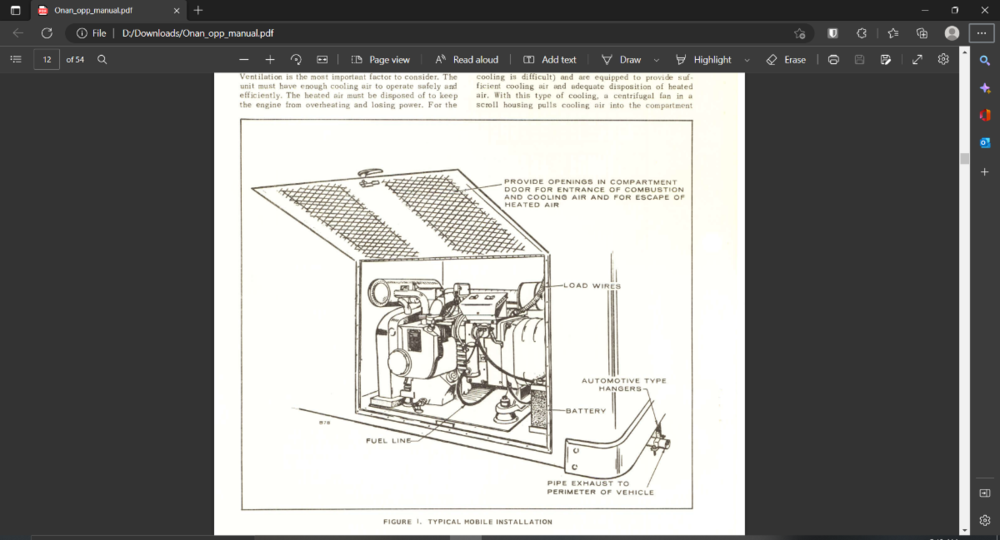The image size is (1000, 540).
Task: Open PDF settings gear in toolbar
Action: point(943,60)
